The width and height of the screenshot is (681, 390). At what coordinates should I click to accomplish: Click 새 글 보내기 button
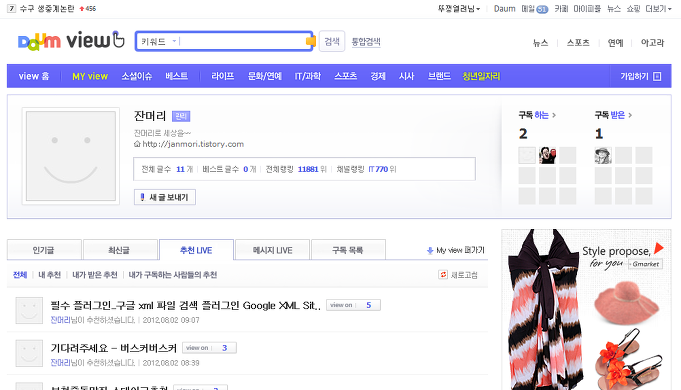(165, 197)
